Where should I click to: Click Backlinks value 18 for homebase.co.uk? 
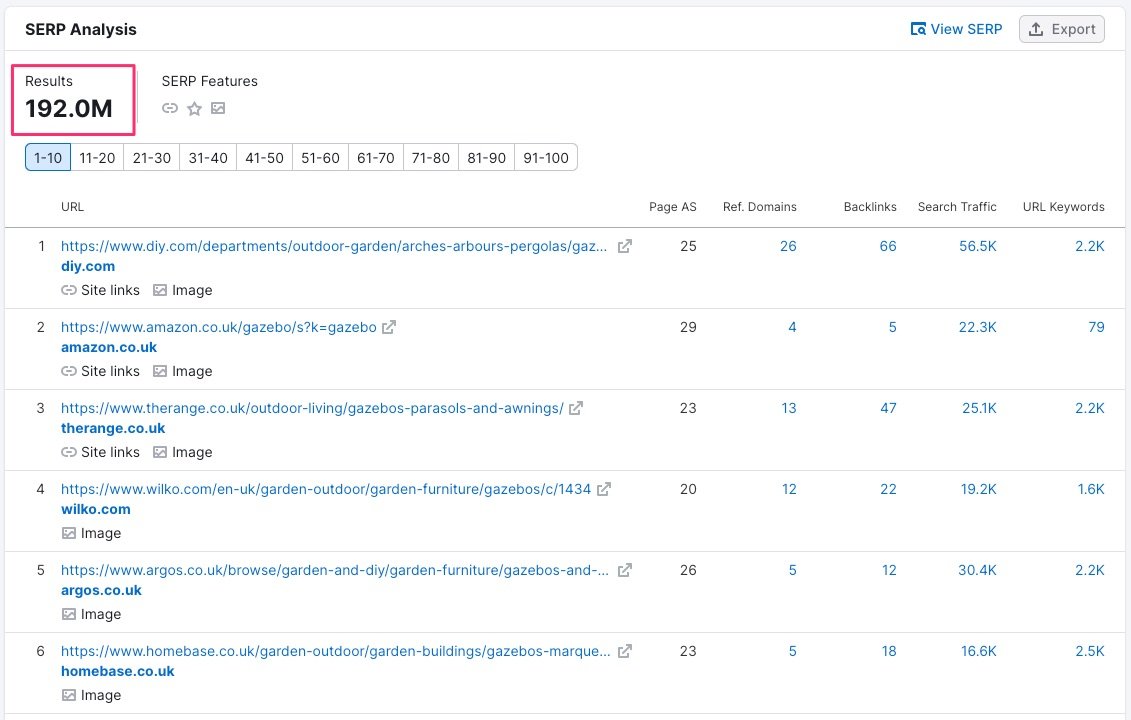pyautogui.click(x=889, y=651)
